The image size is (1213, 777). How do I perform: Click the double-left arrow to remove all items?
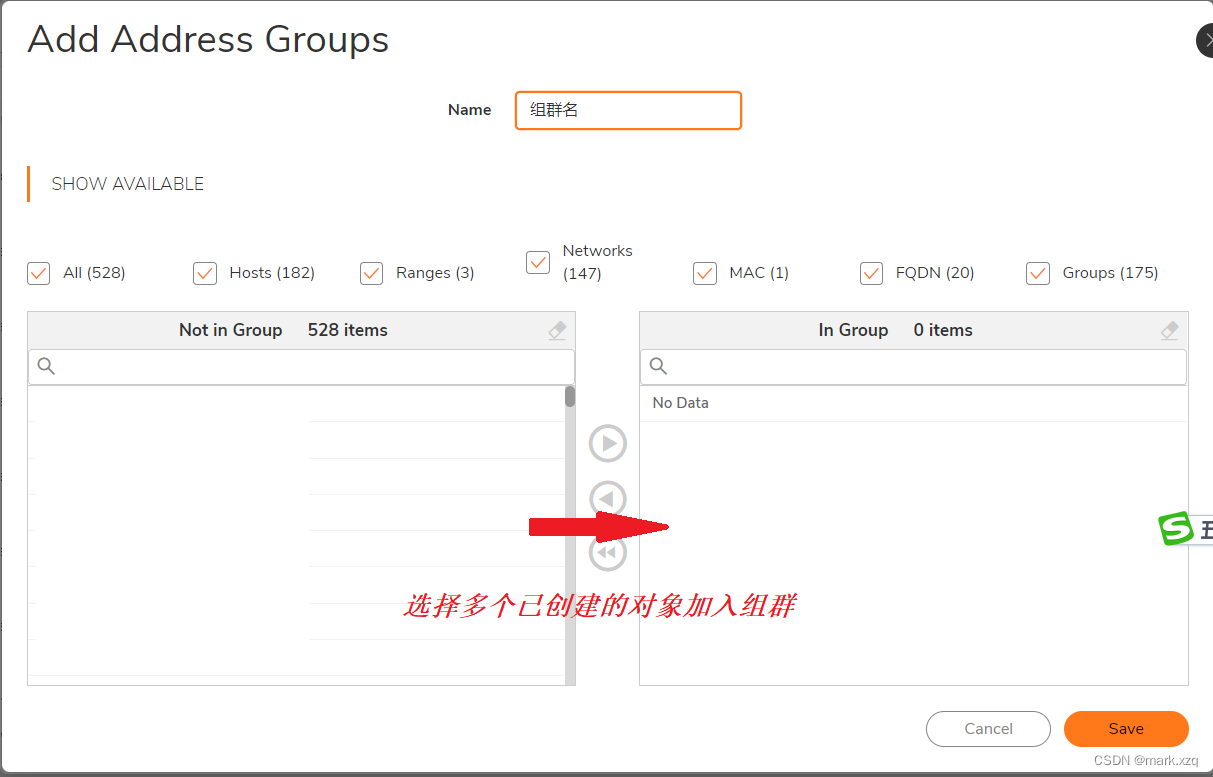[607, 552]
